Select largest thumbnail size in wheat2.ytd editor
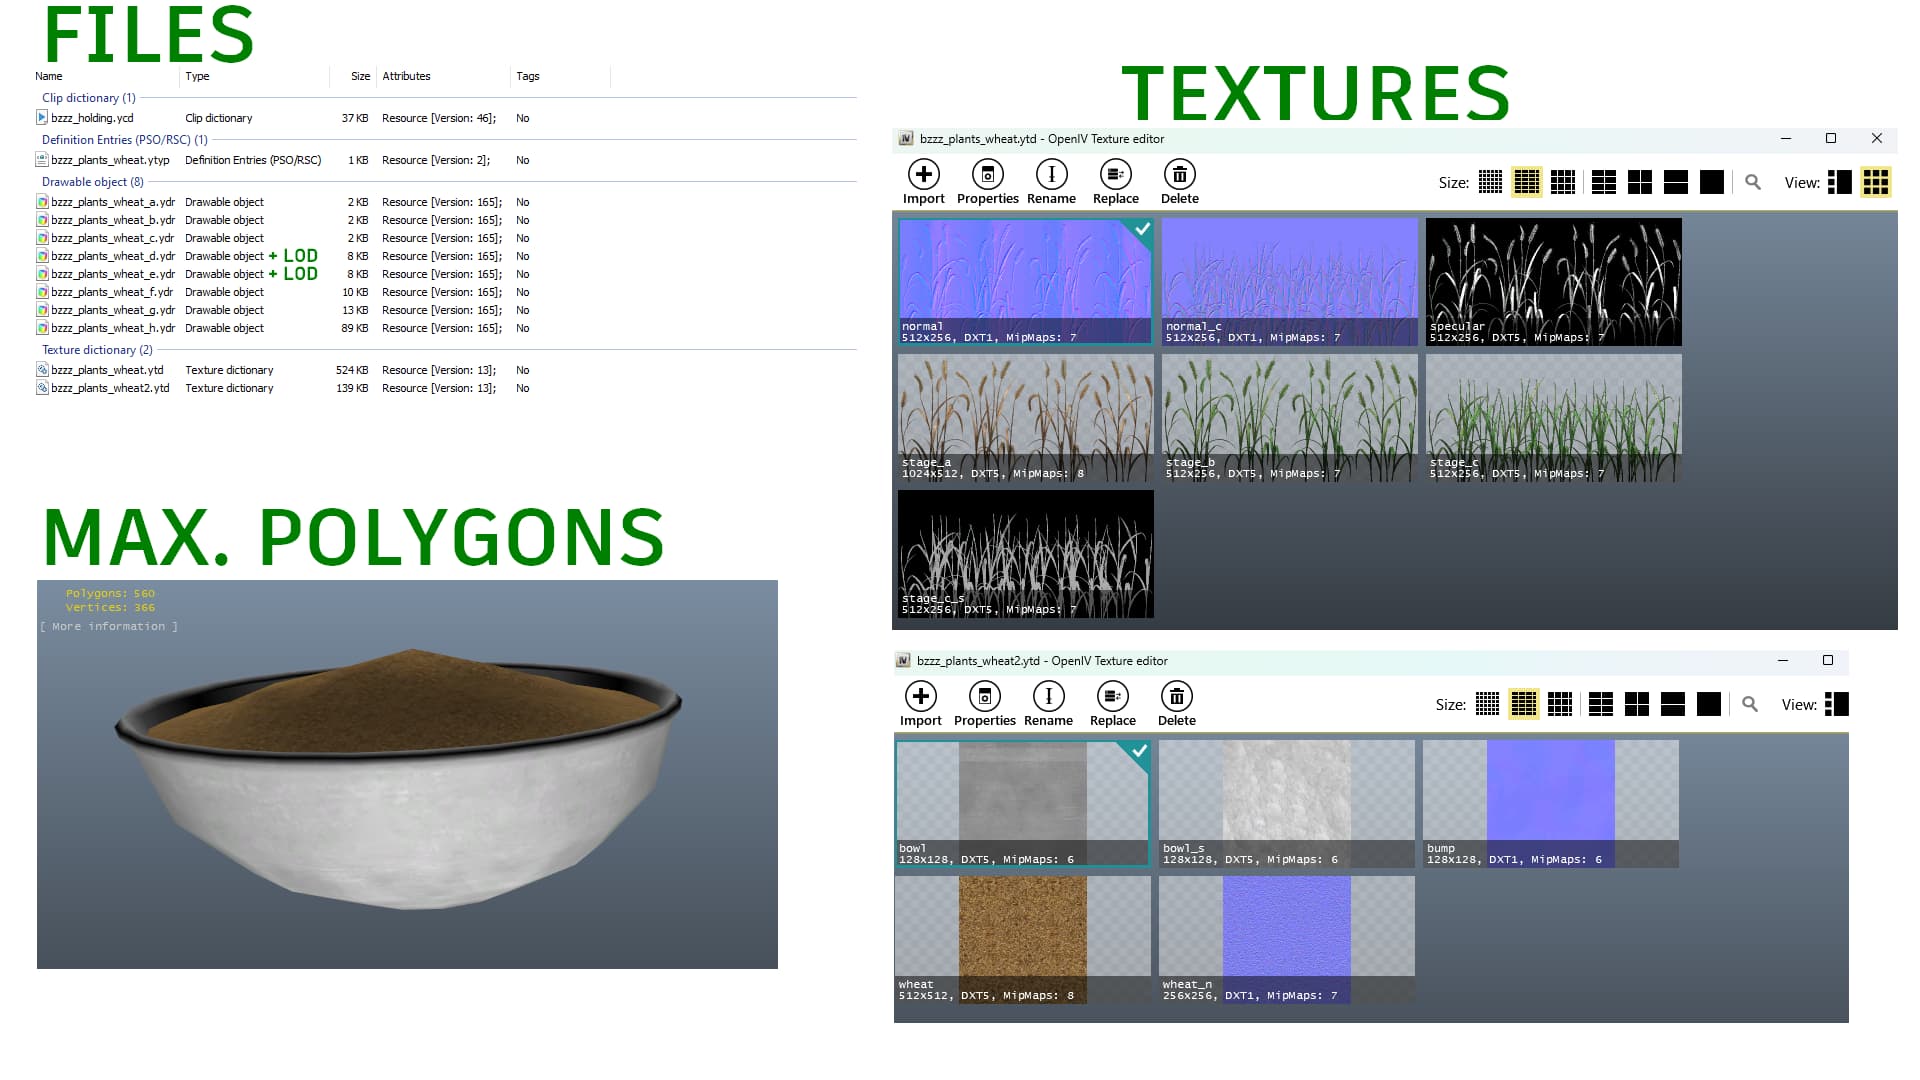Viewport: 1920px width, 1080px height. (1709, 704)
